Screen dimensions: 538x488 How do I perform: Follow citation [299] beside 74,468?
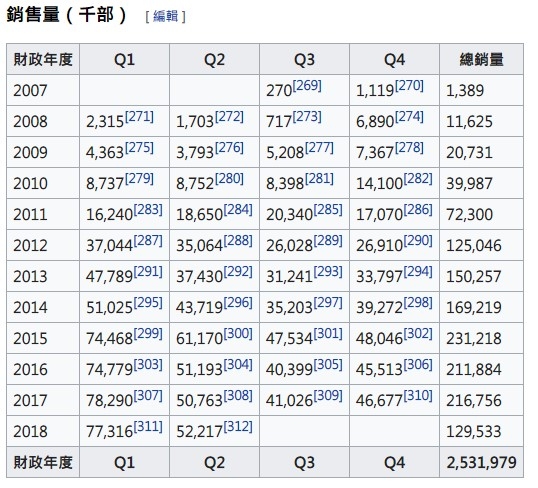[148, 334]
